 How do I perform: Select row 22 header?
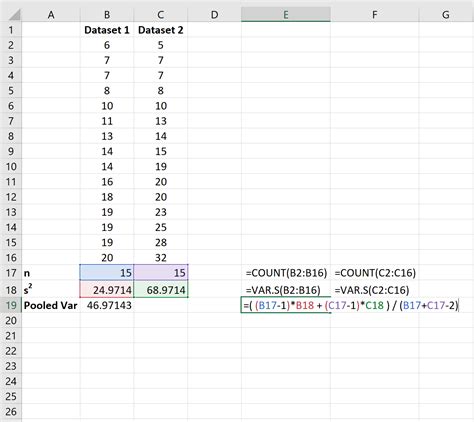(11, 351)
